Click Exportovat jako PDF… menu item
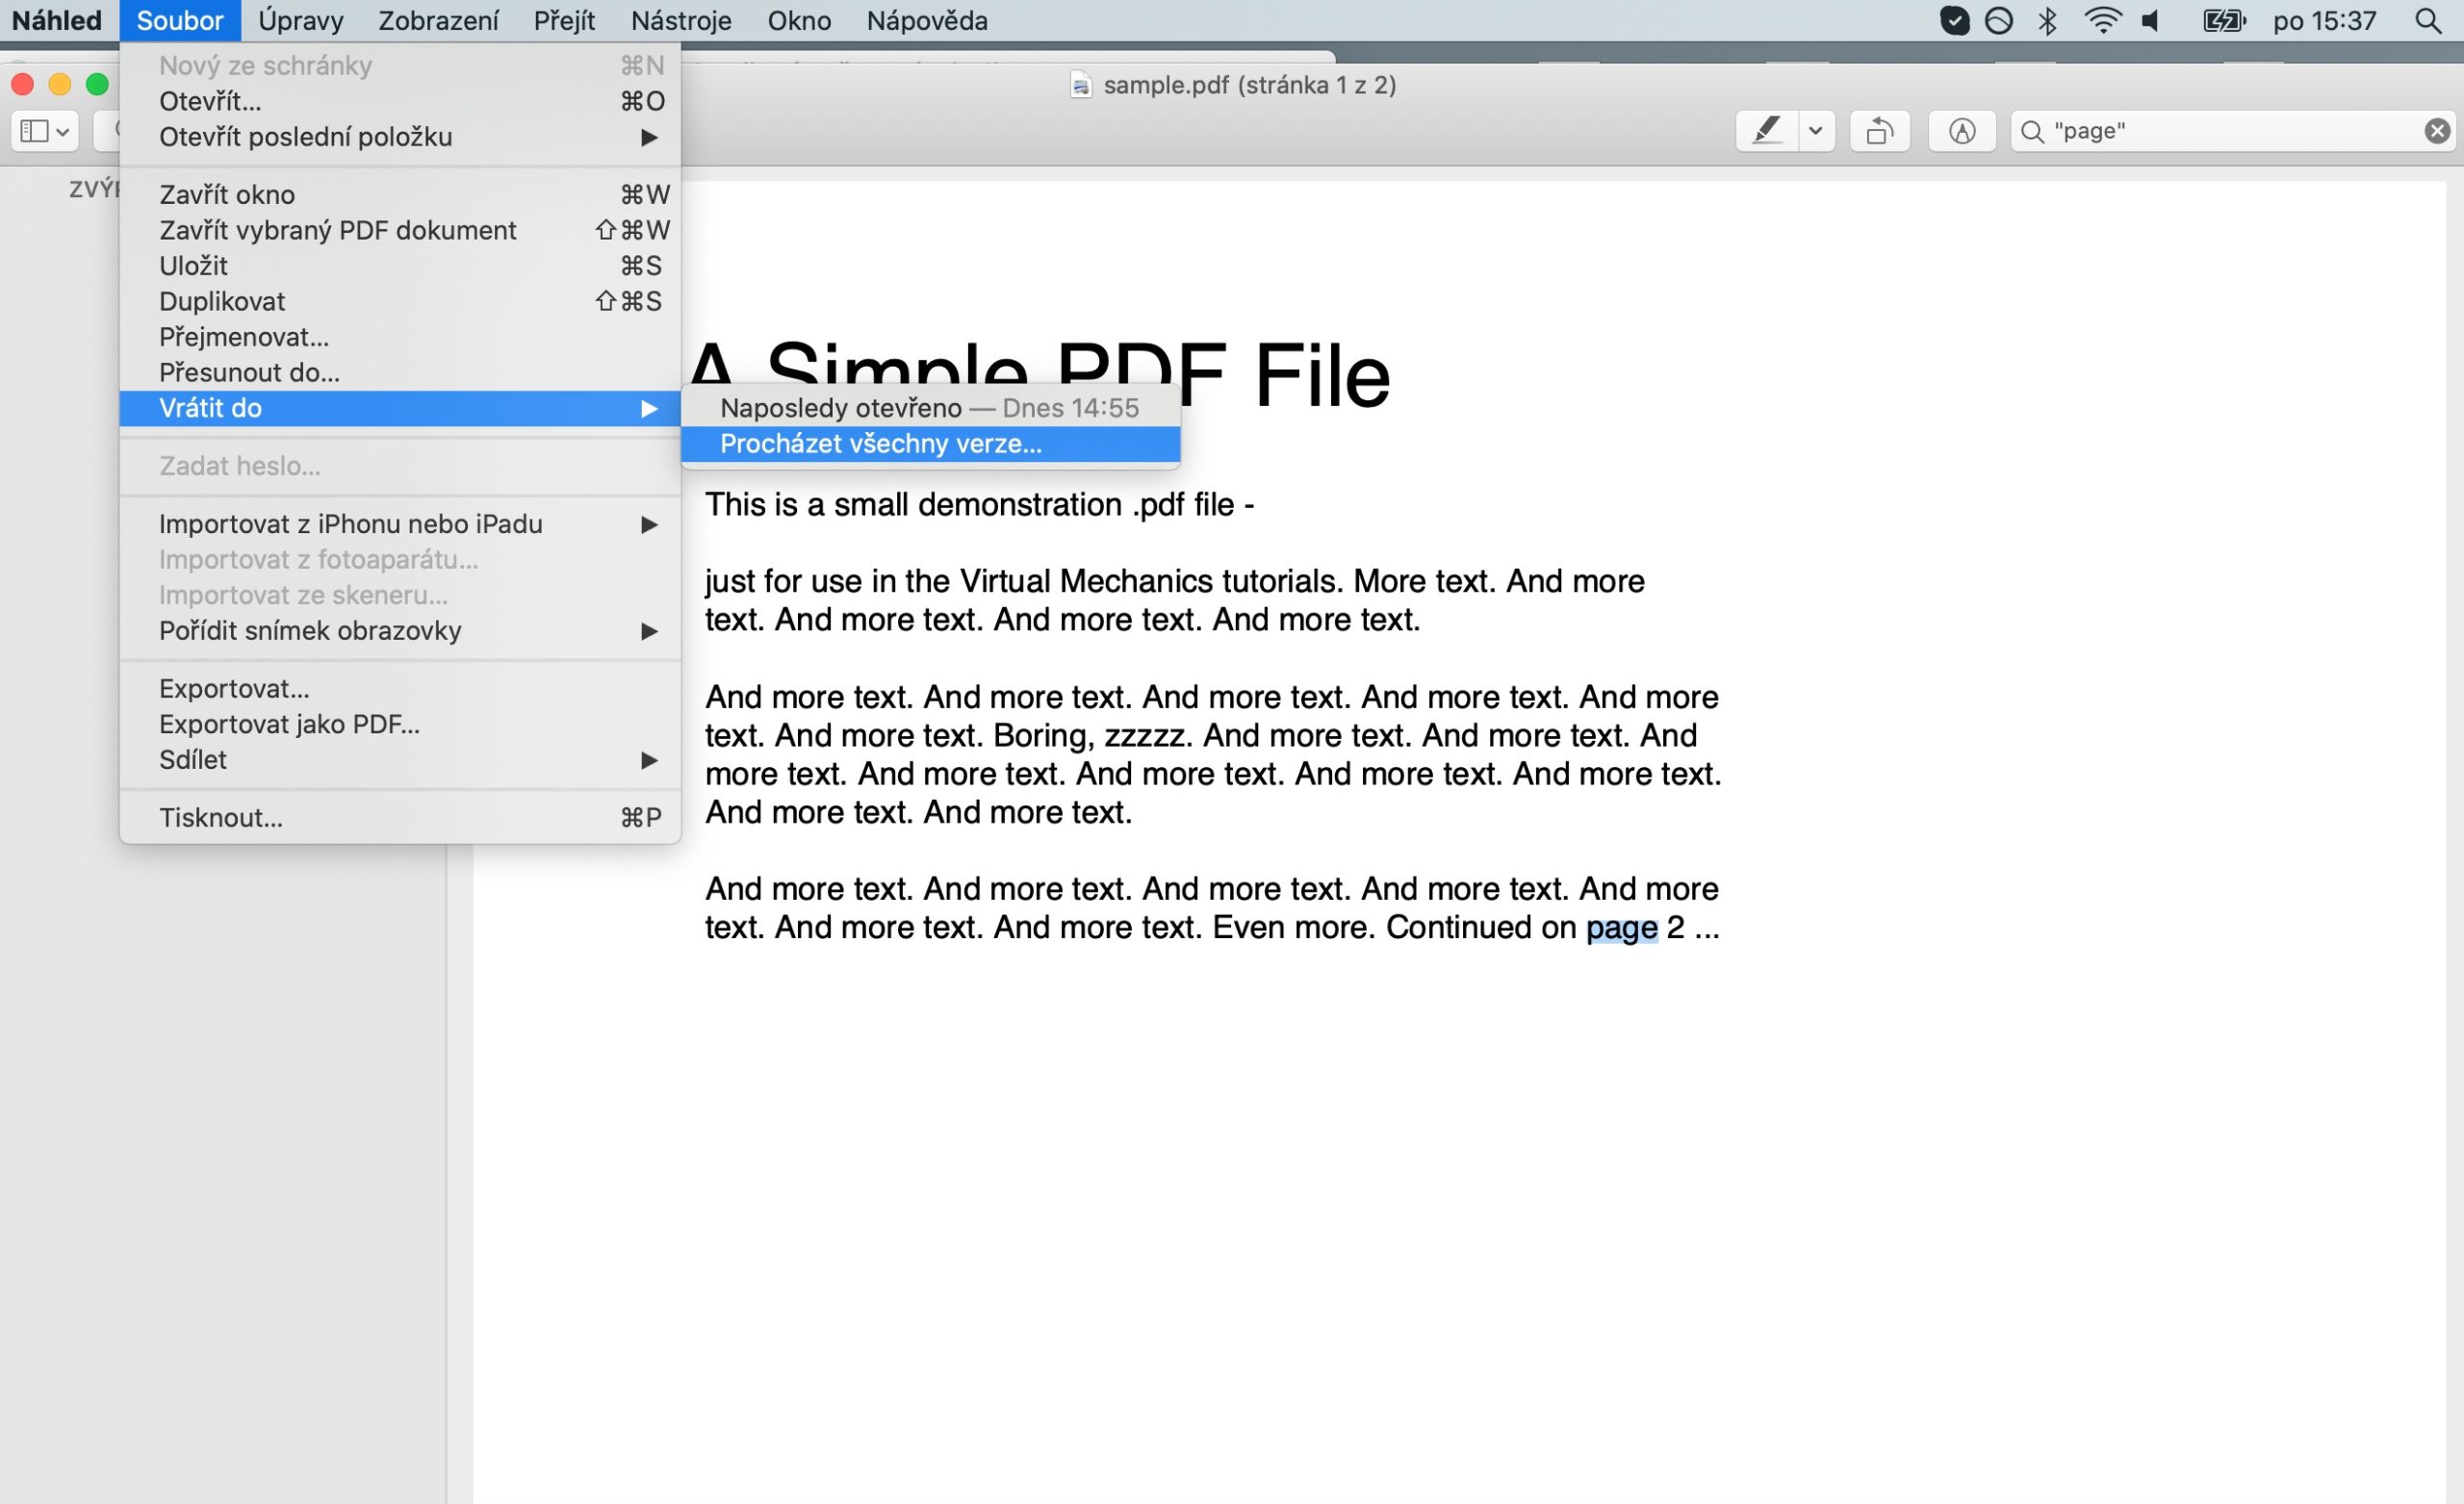The height and width of the screenshot is (1504, 2464). coord(289,724)
